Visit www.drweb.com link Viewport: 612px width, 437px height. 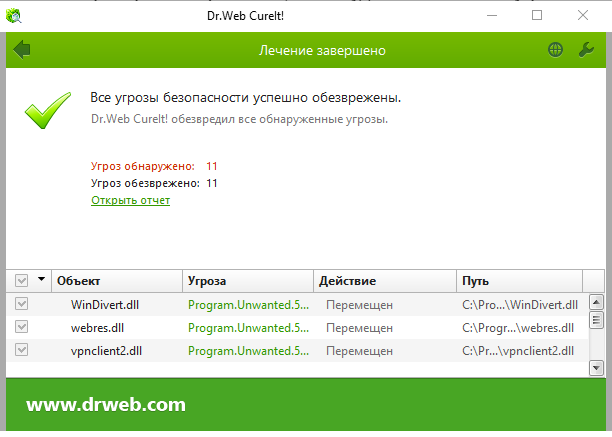(106, 405)
